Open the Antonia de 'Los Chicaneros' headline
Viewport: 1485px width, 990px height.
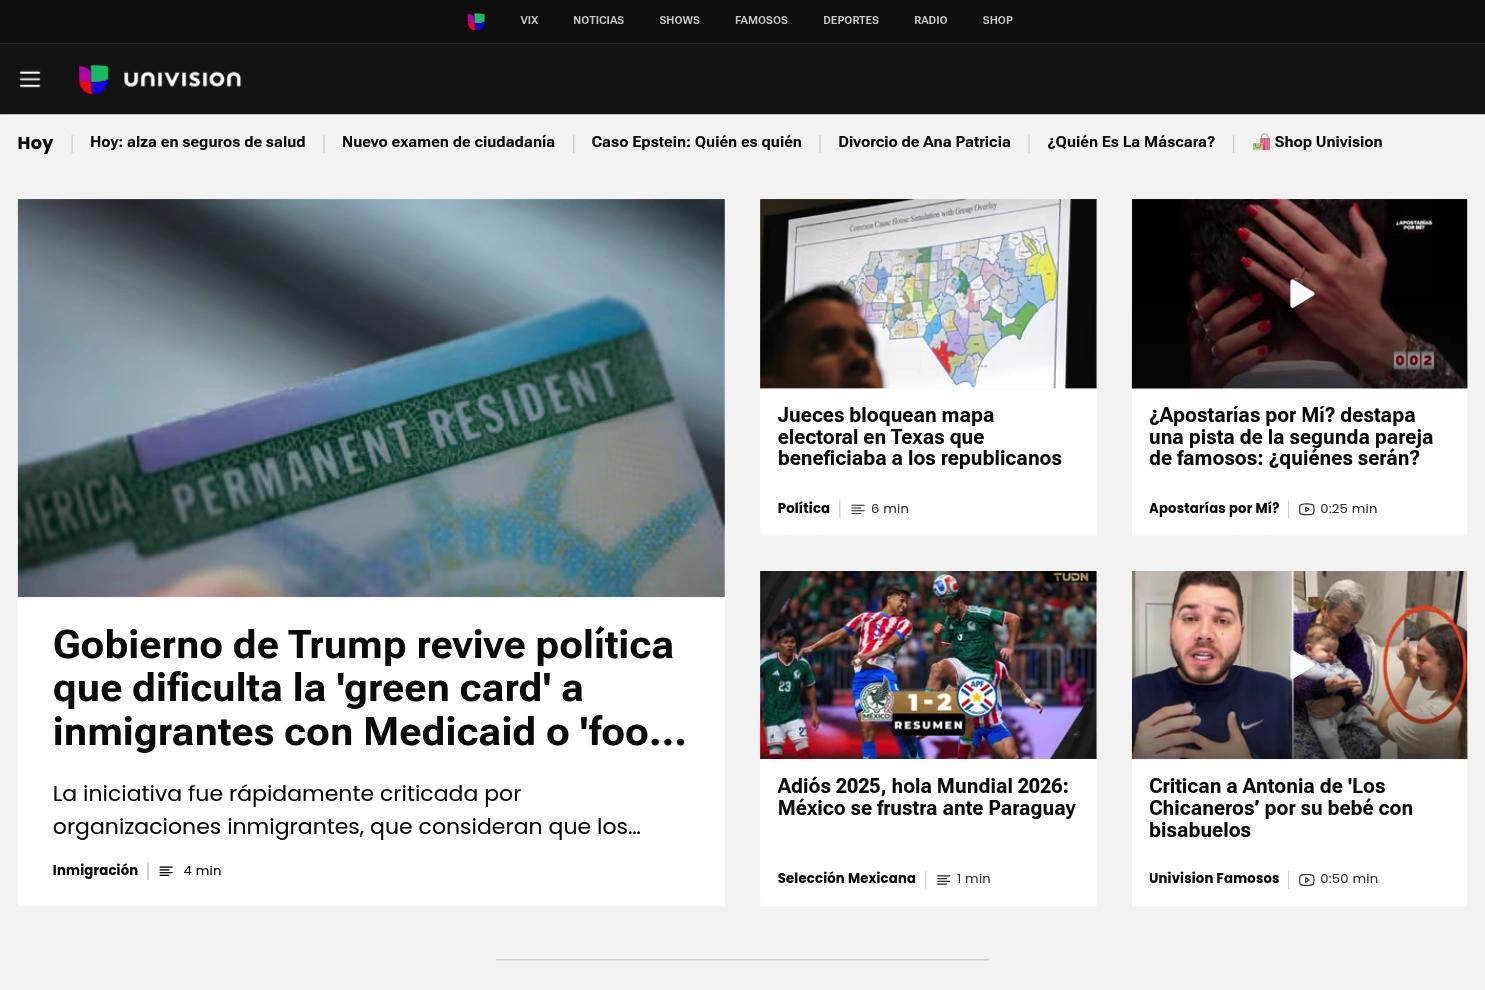tap(1281, 808)
